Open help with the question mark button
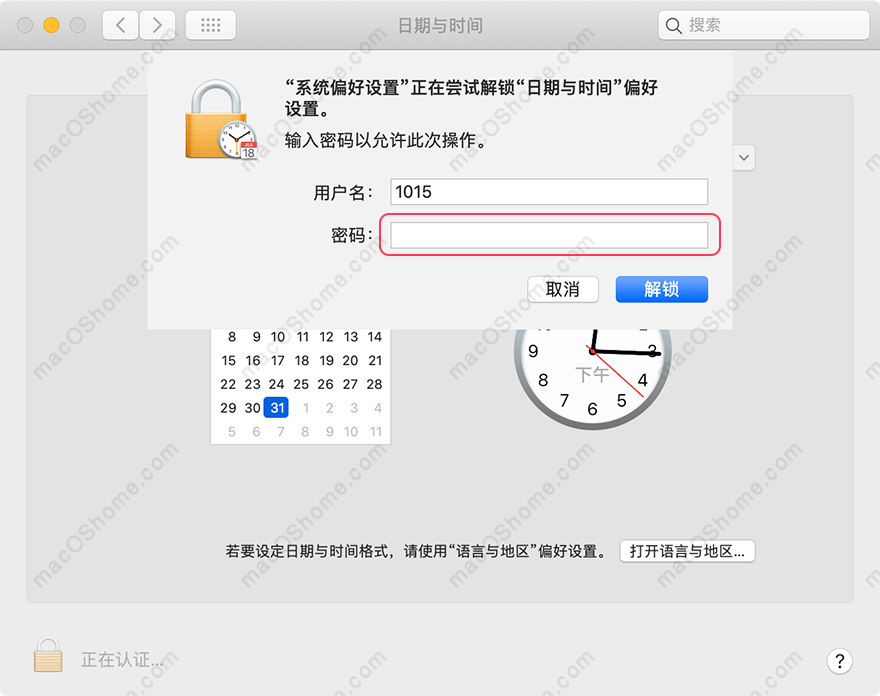The image size is (880, 696). [x=840, y=661]
